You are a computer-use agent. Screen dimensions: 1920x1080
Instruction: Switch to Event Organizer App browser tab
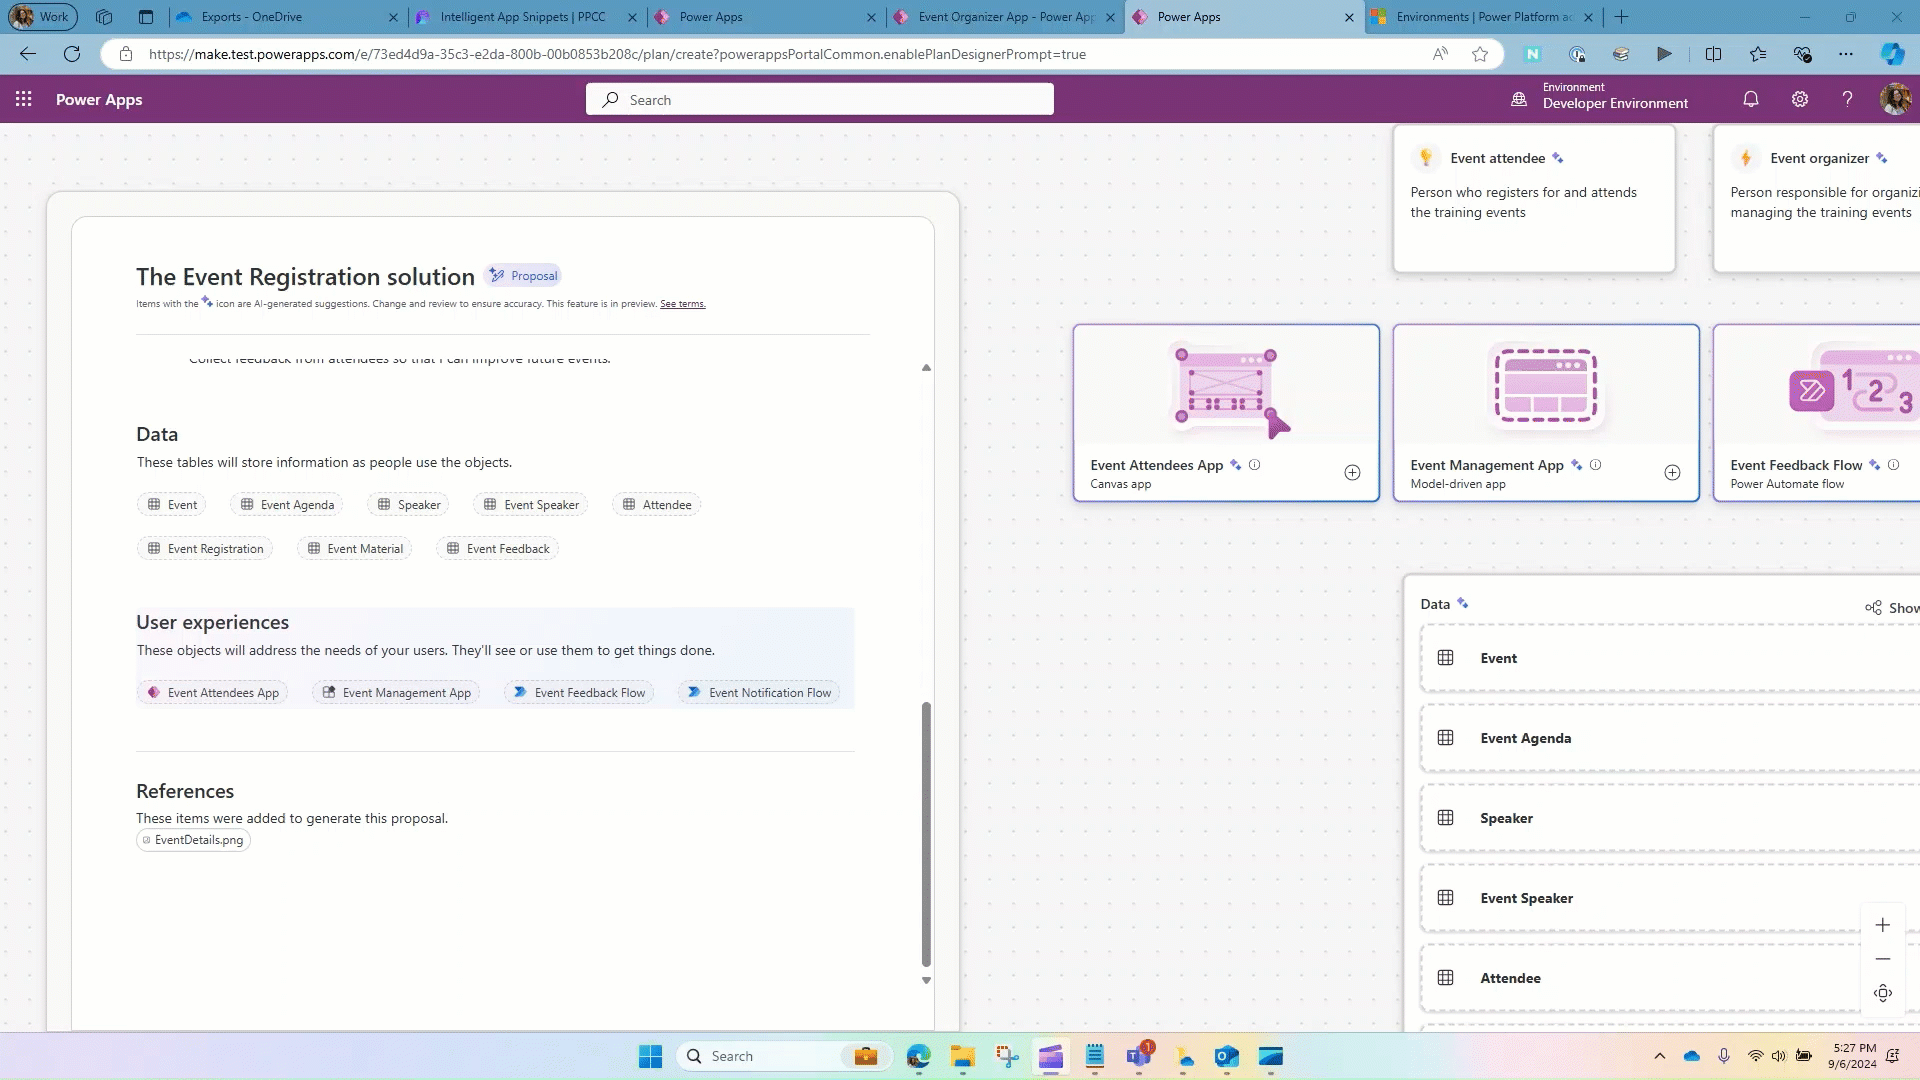(1005, 17)
